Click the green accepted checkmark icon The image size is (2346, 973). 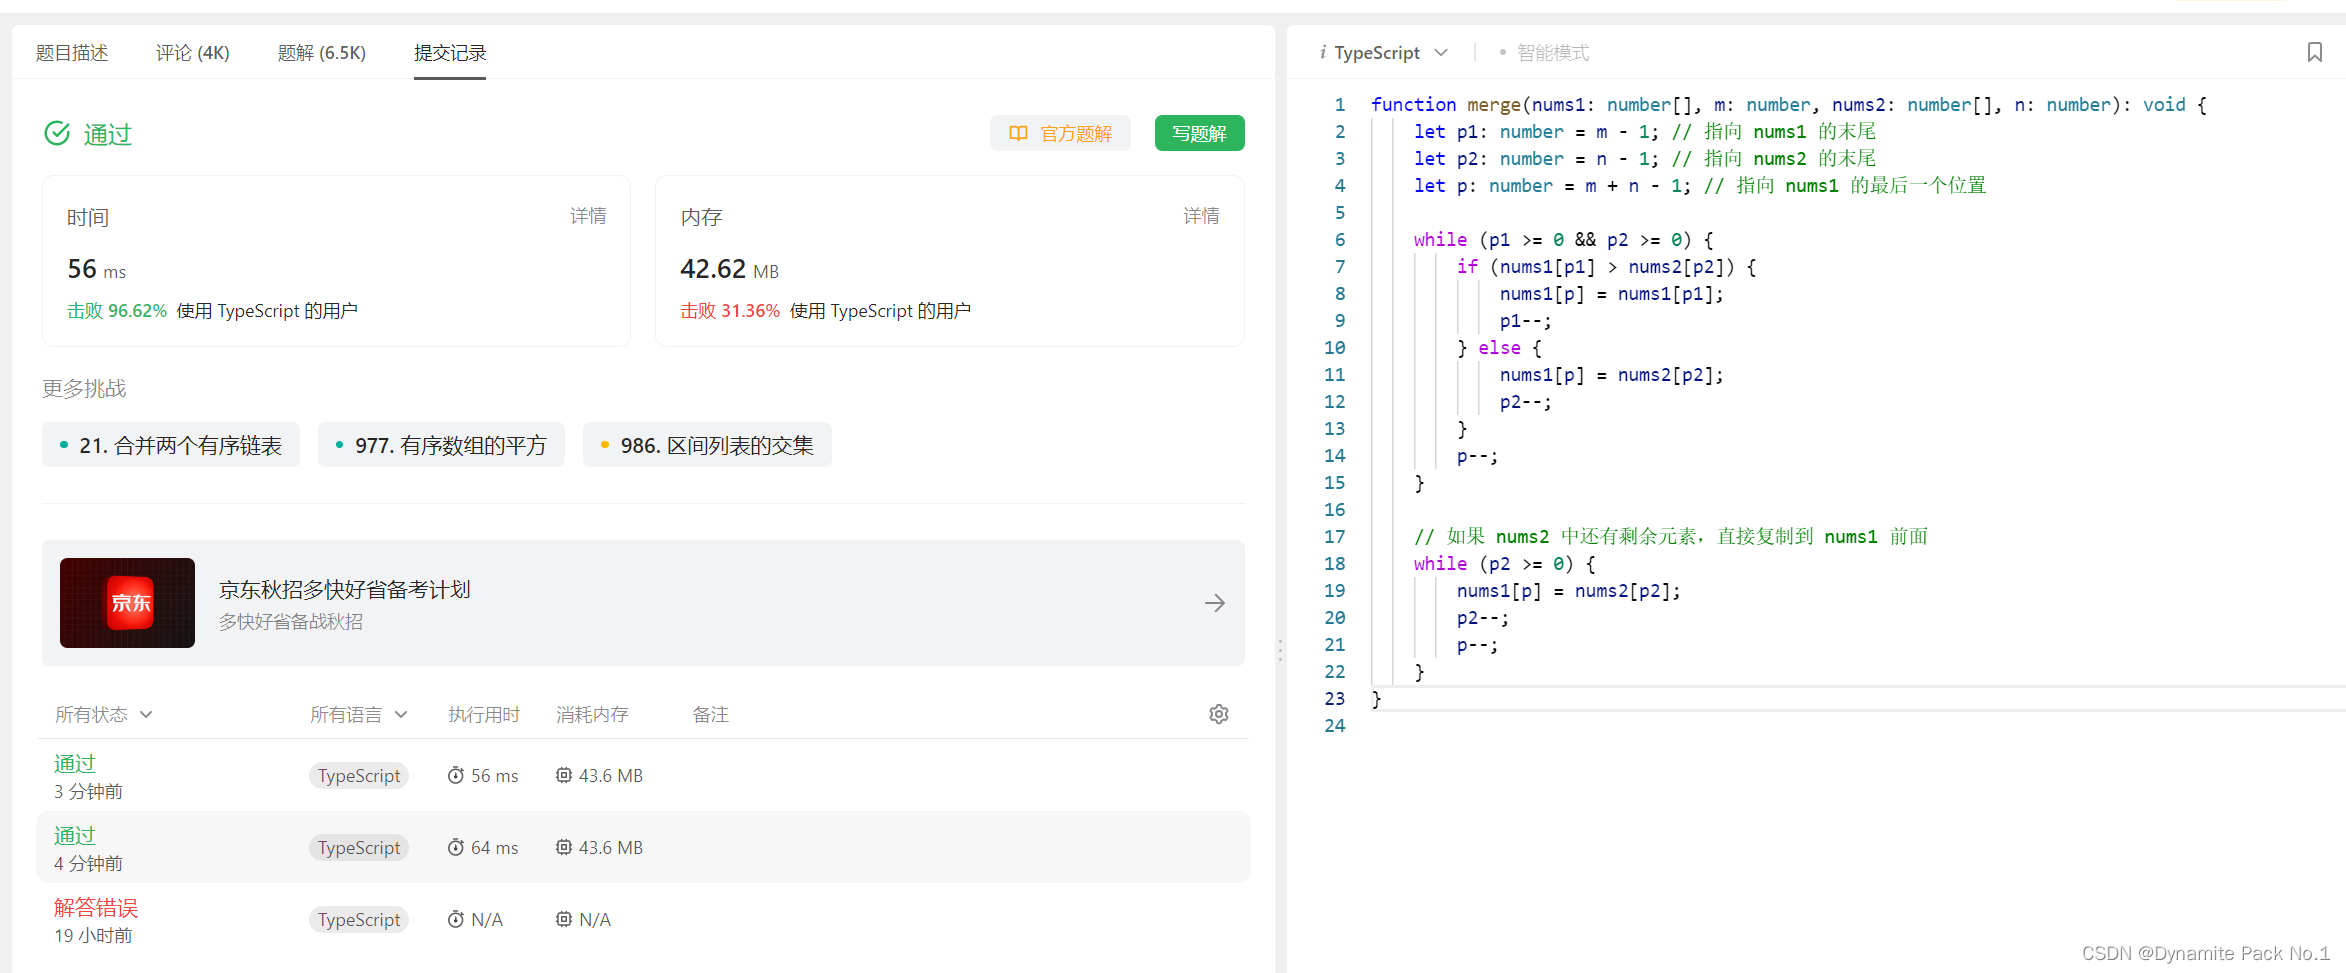(57, 133)
